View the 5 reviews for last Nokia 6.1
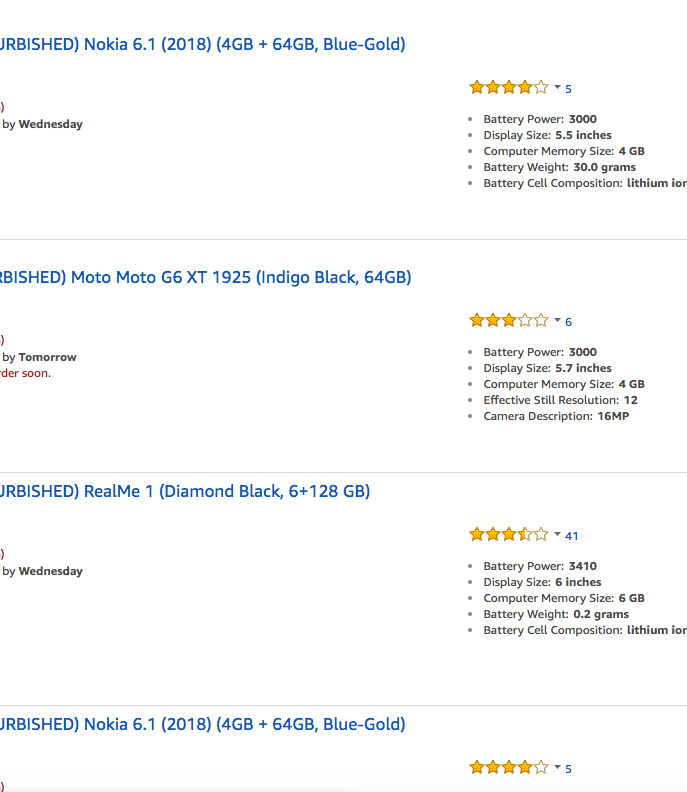This screenshot has width=687, height=792. click(569, 769)
